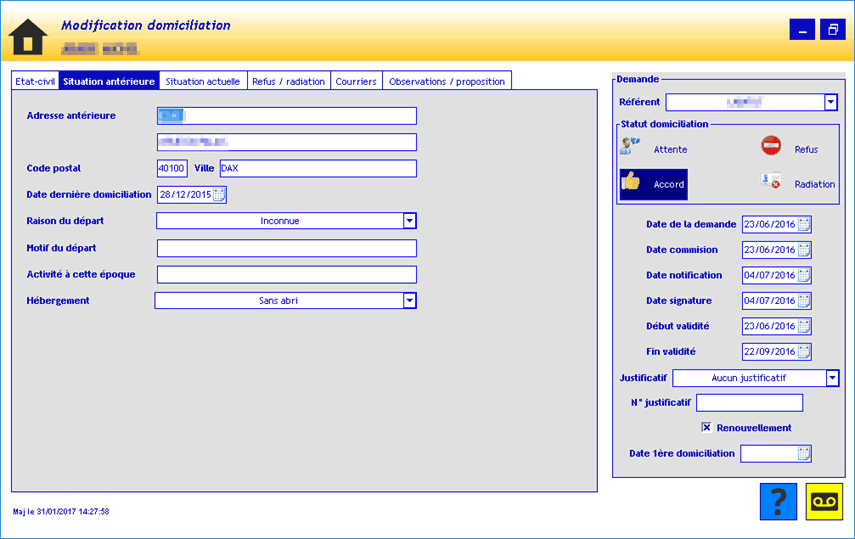Open the Situation actuelle tab
The width and height of the screenshot is (855, 539).
click(x=202, y=81)
